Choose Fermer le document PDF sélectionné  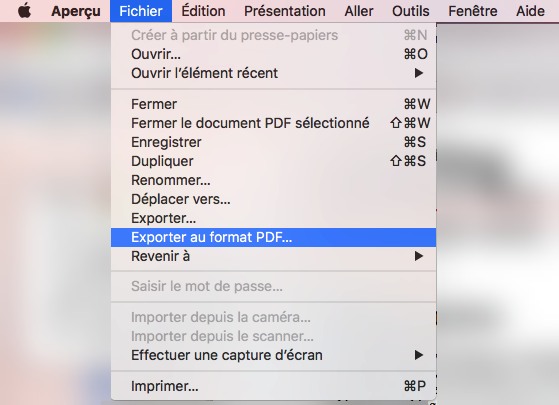273,123
